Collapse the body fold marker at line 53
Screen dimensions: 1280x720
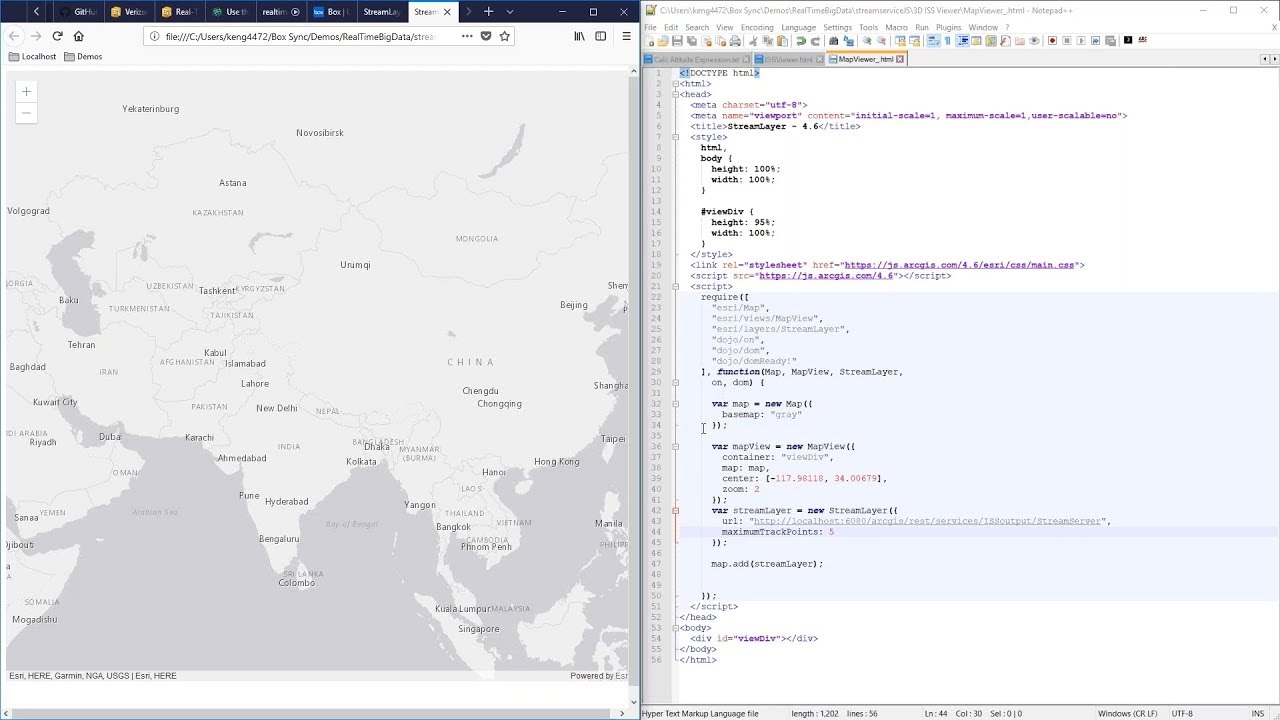pos(676,628)
